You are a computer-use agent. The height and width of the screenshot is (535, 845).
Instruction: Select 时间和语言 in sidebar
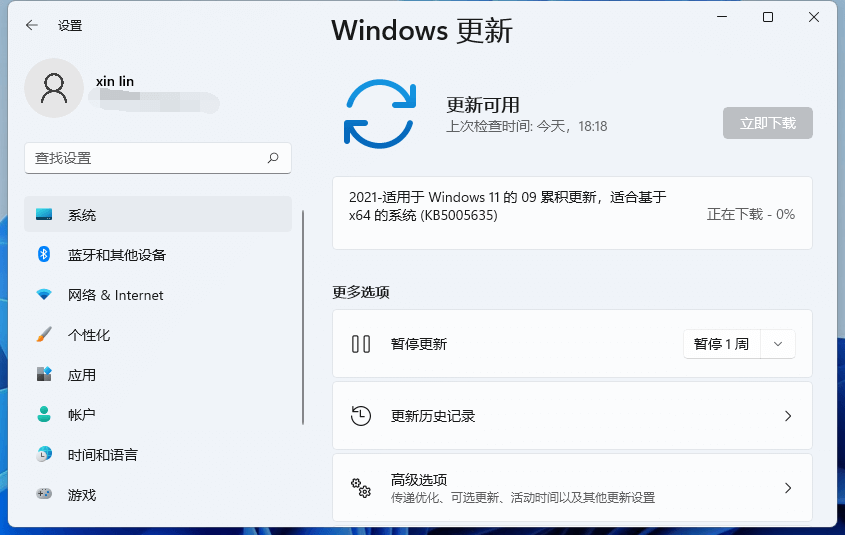158,454
